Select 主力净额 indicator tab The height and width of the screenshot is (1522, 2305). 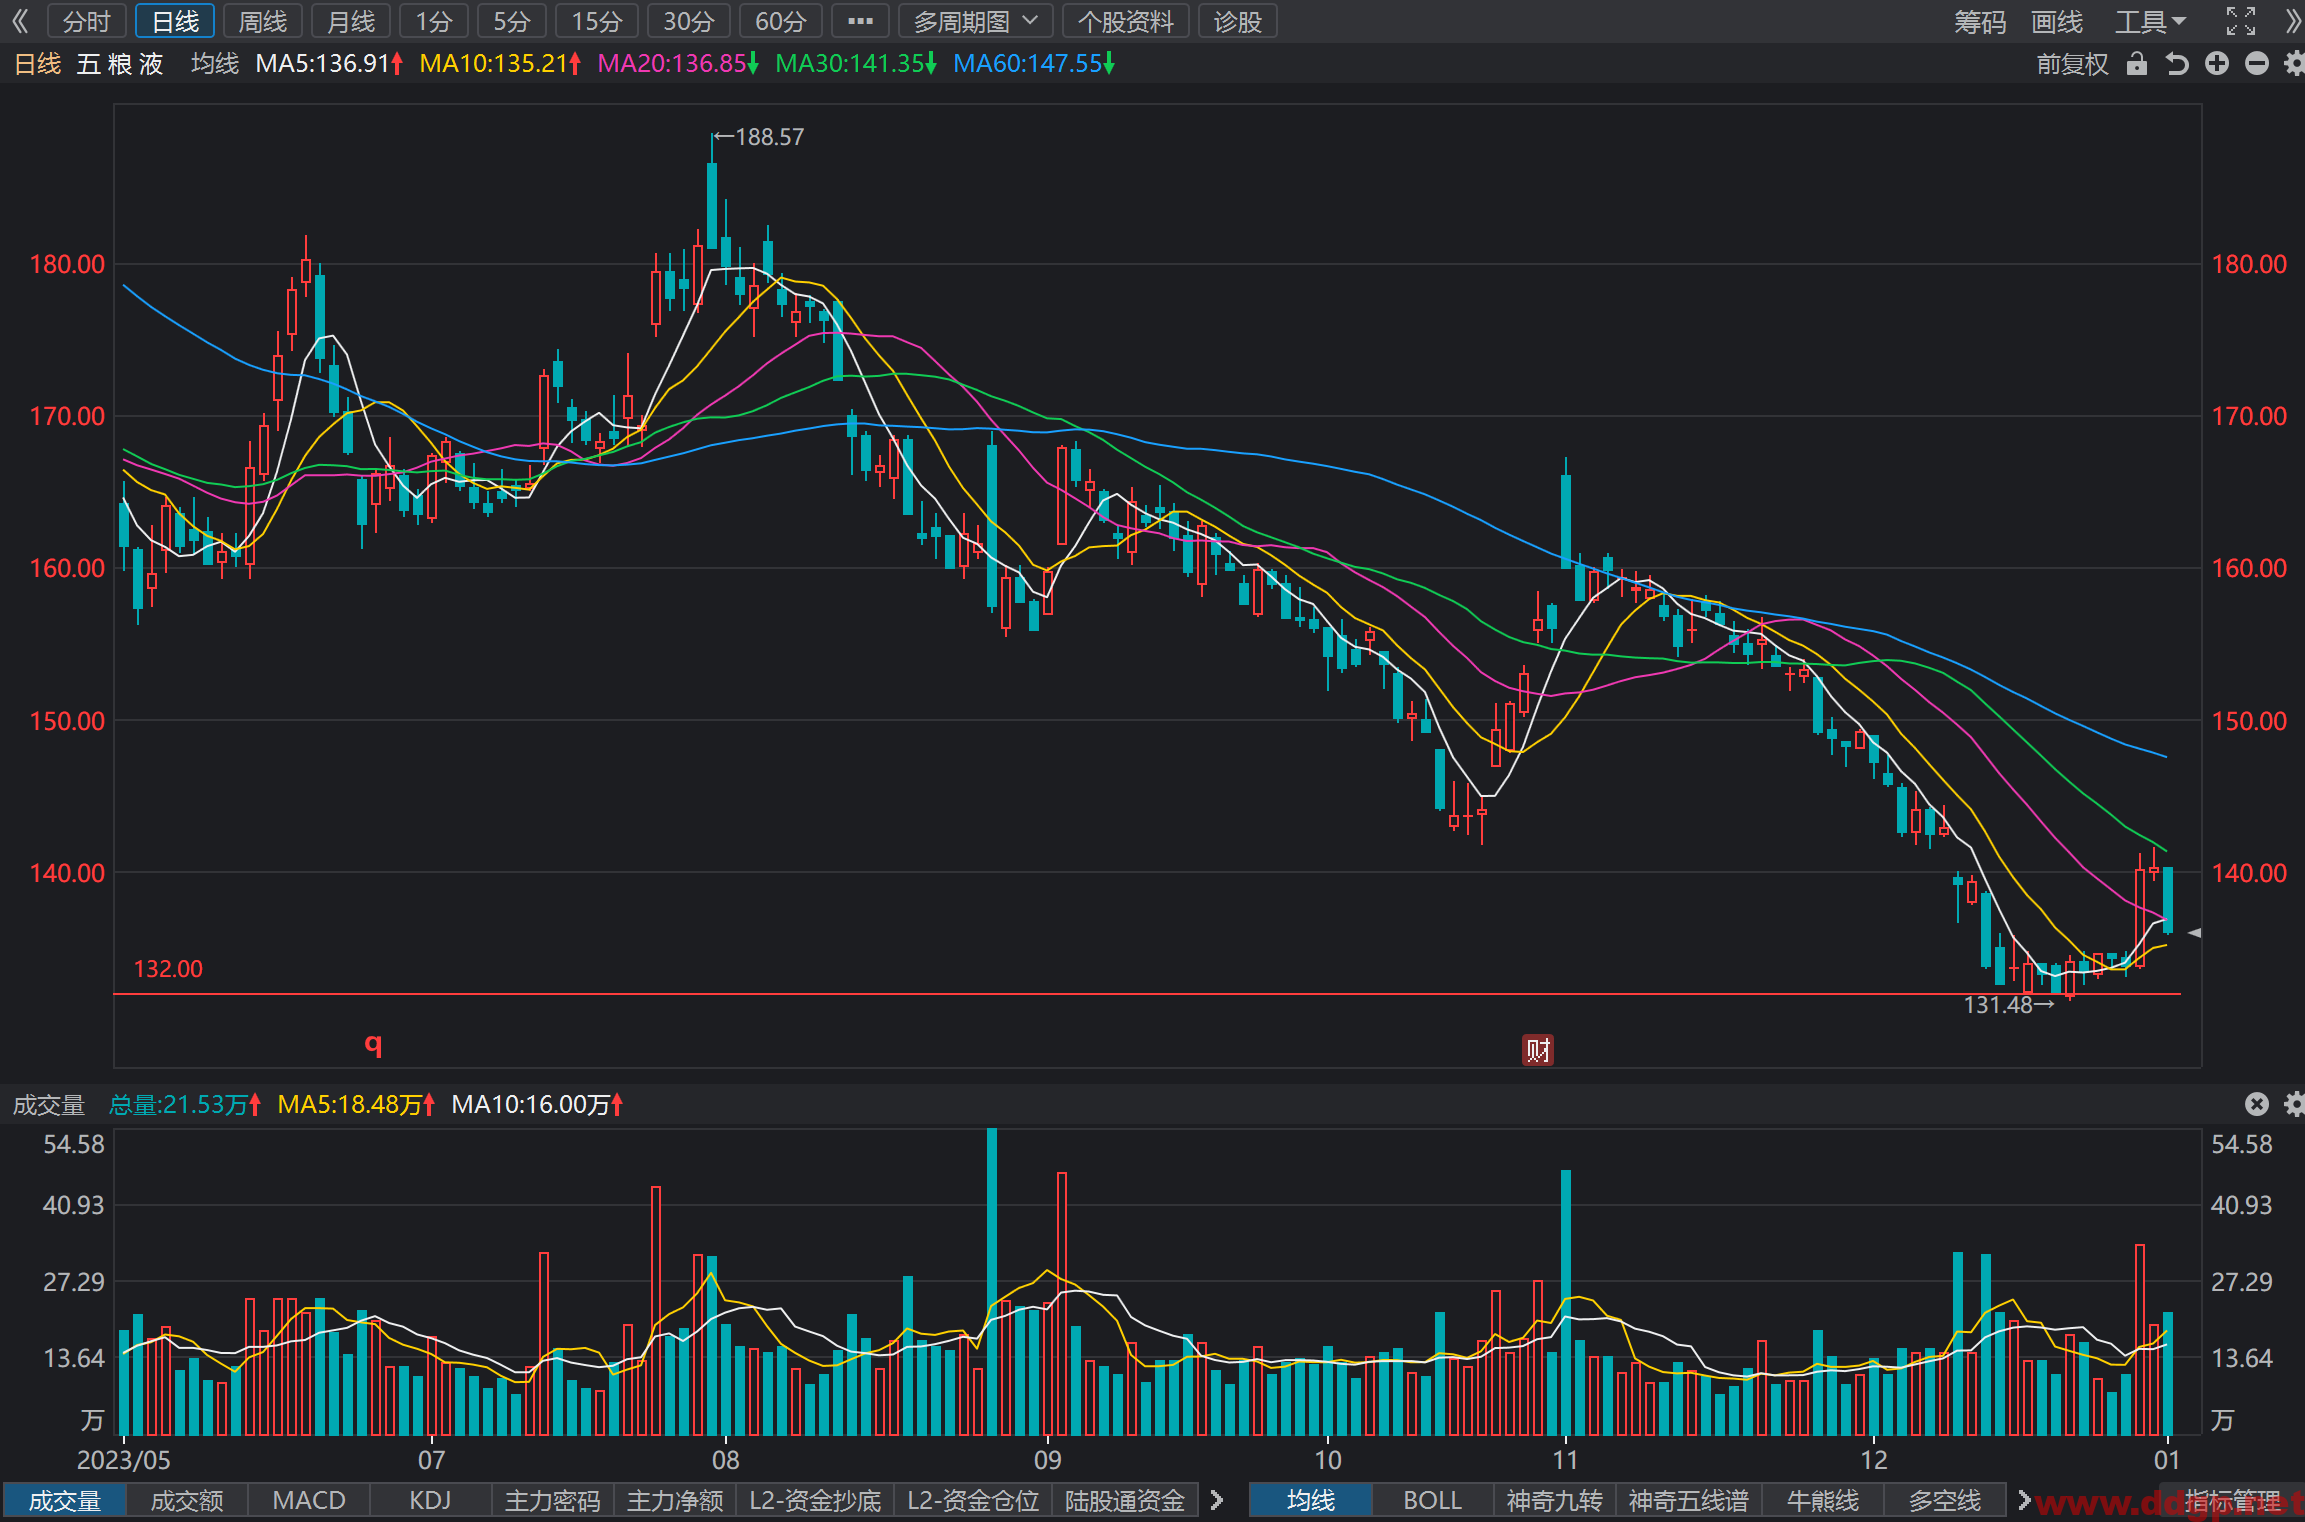point(674,1500)
